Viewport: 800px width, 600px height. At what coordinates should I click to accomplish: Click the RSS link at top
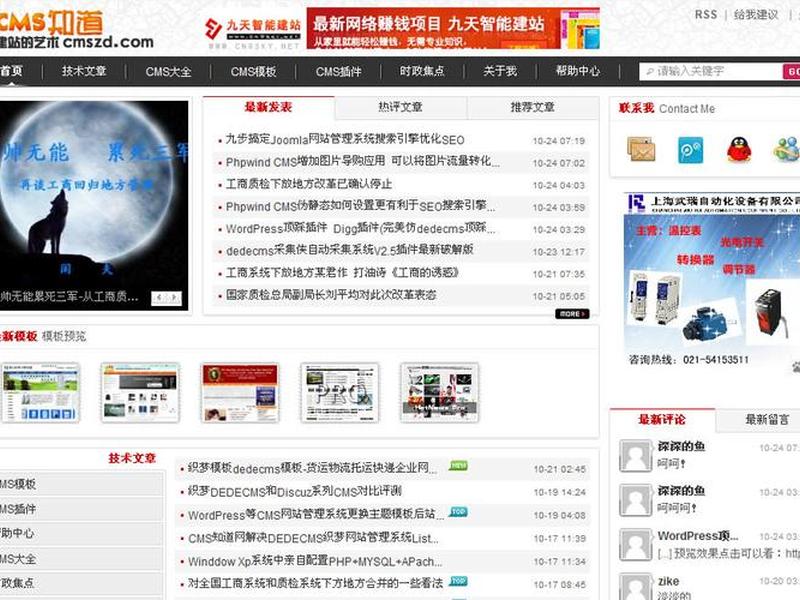coord(706,15)
